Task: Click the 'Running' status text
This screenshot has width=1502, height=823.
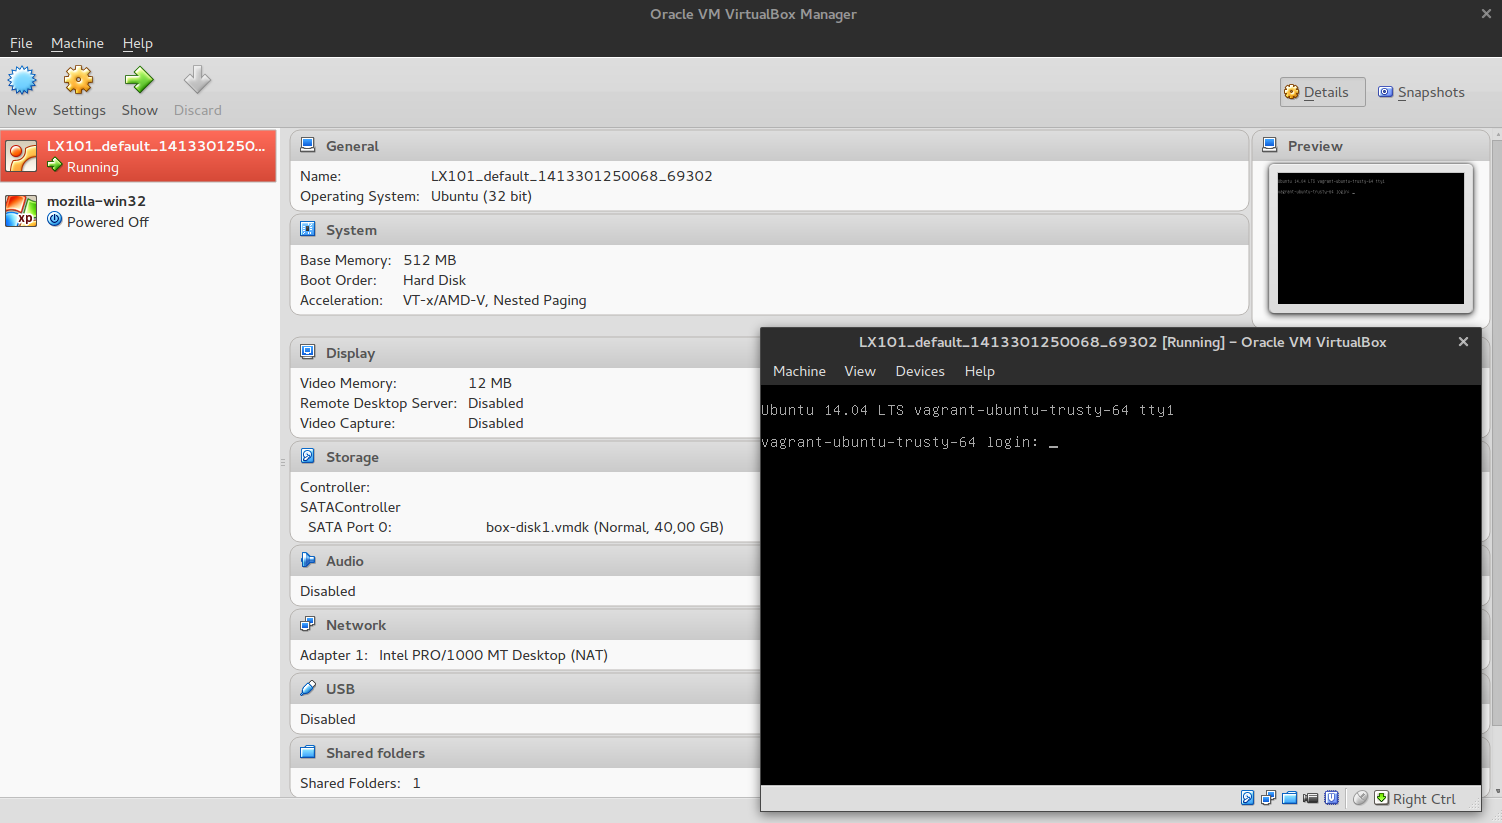Action: tap(93, 167)
